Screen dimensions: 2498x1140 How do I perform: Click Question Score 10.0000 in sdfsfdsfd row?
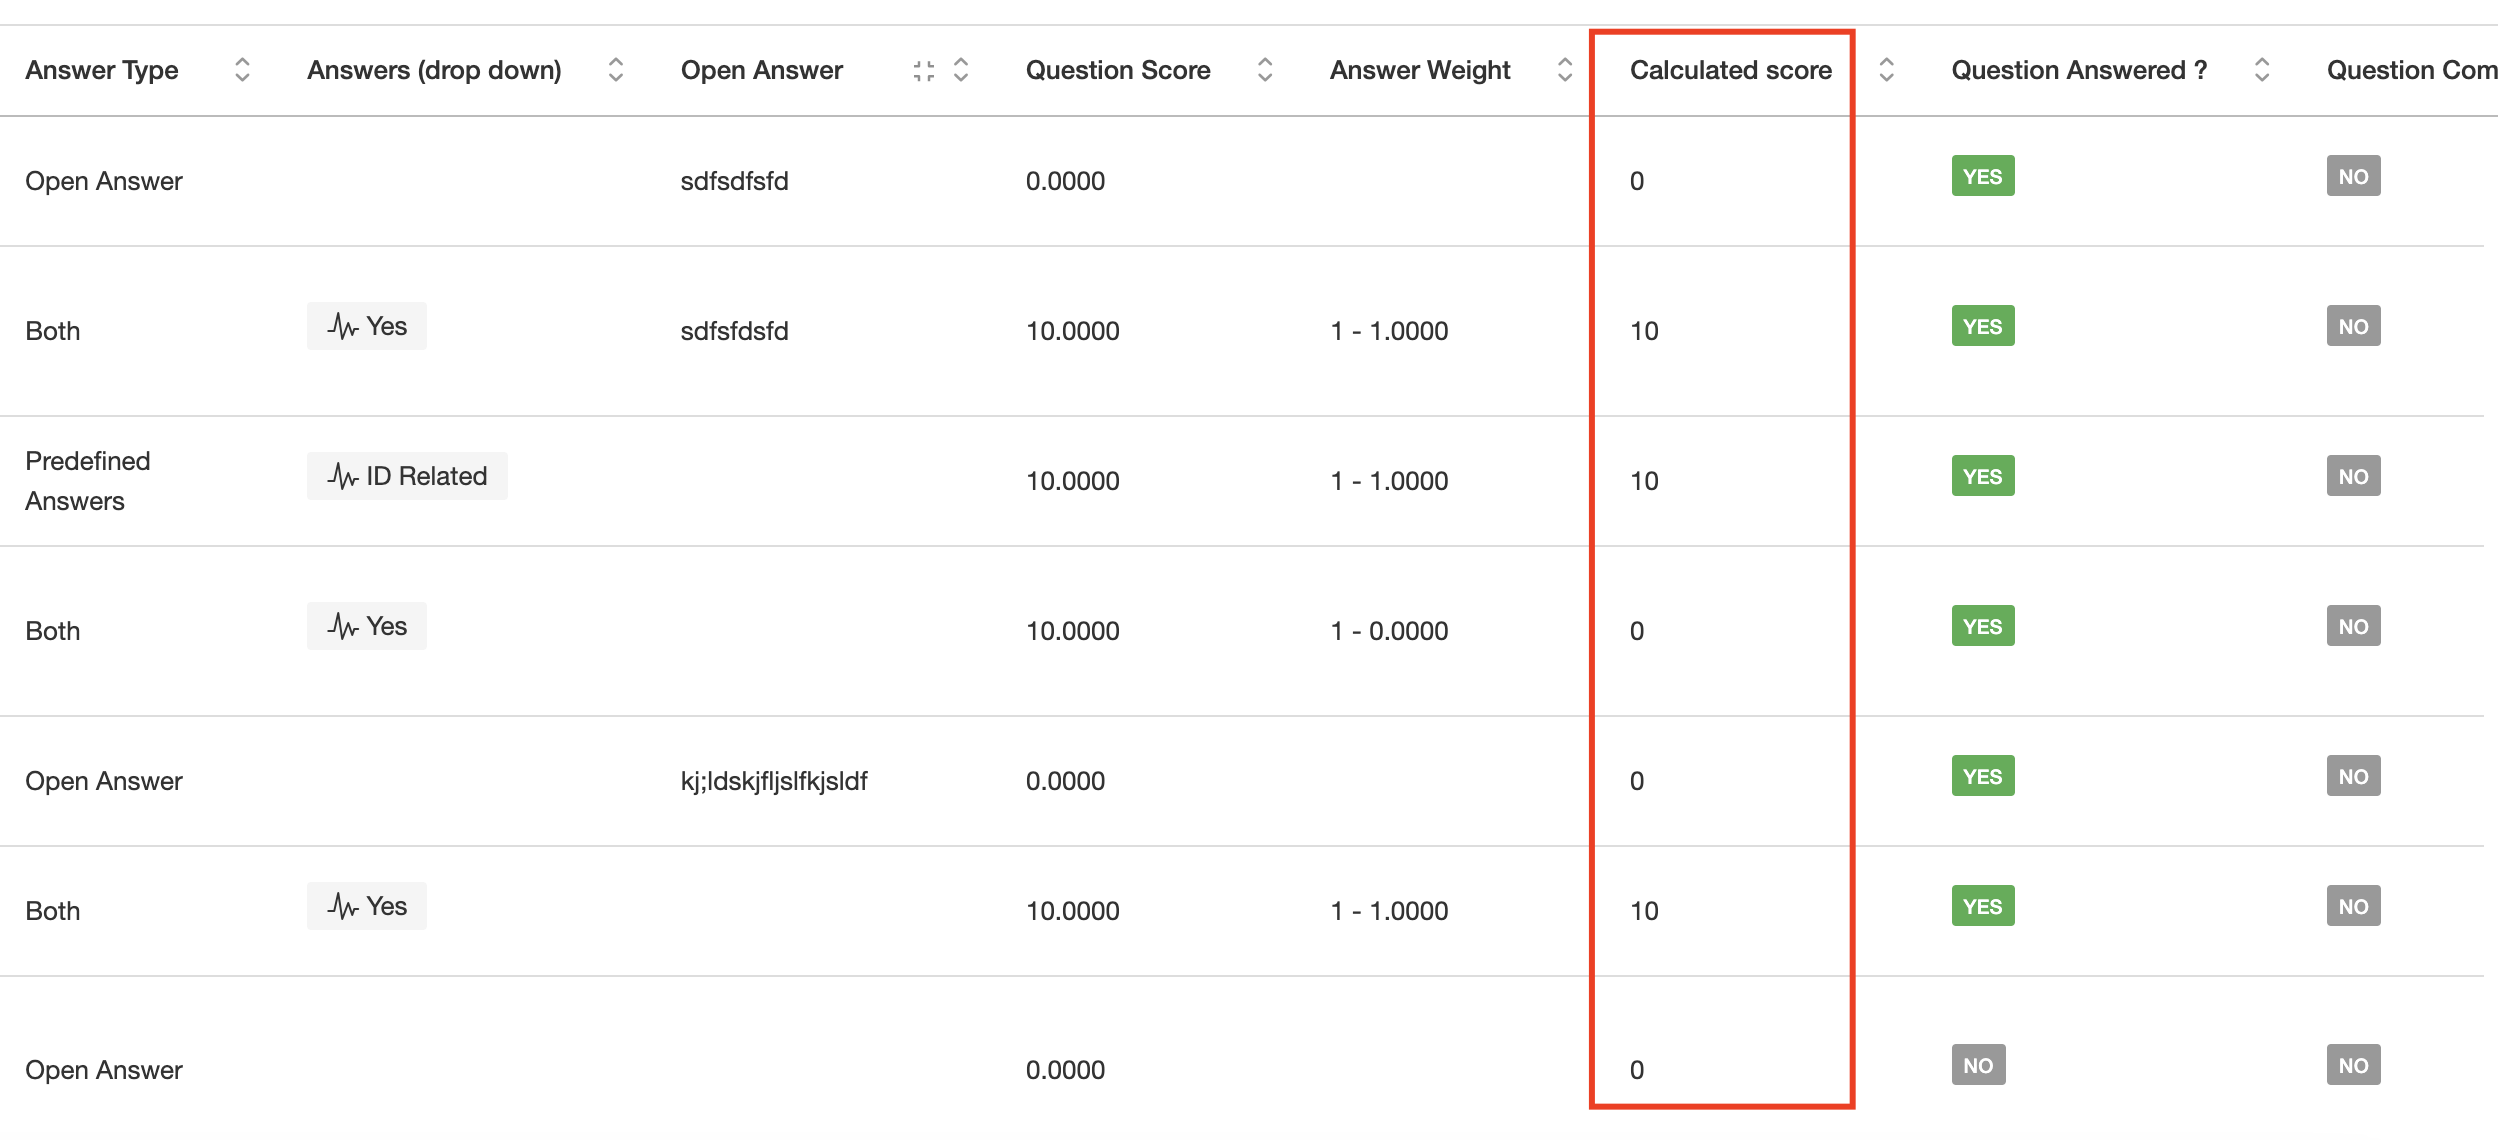point(1072,331)
